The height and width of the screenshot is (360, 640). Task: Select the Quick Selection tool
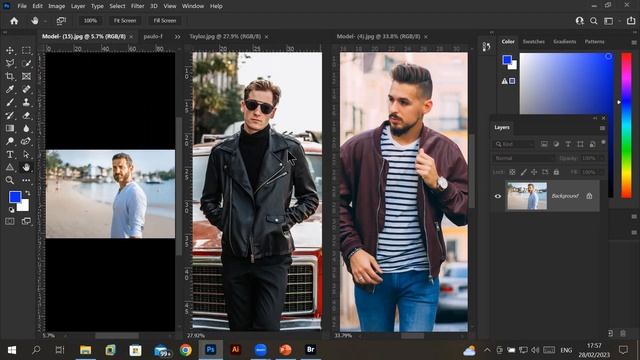coord(26,63)
